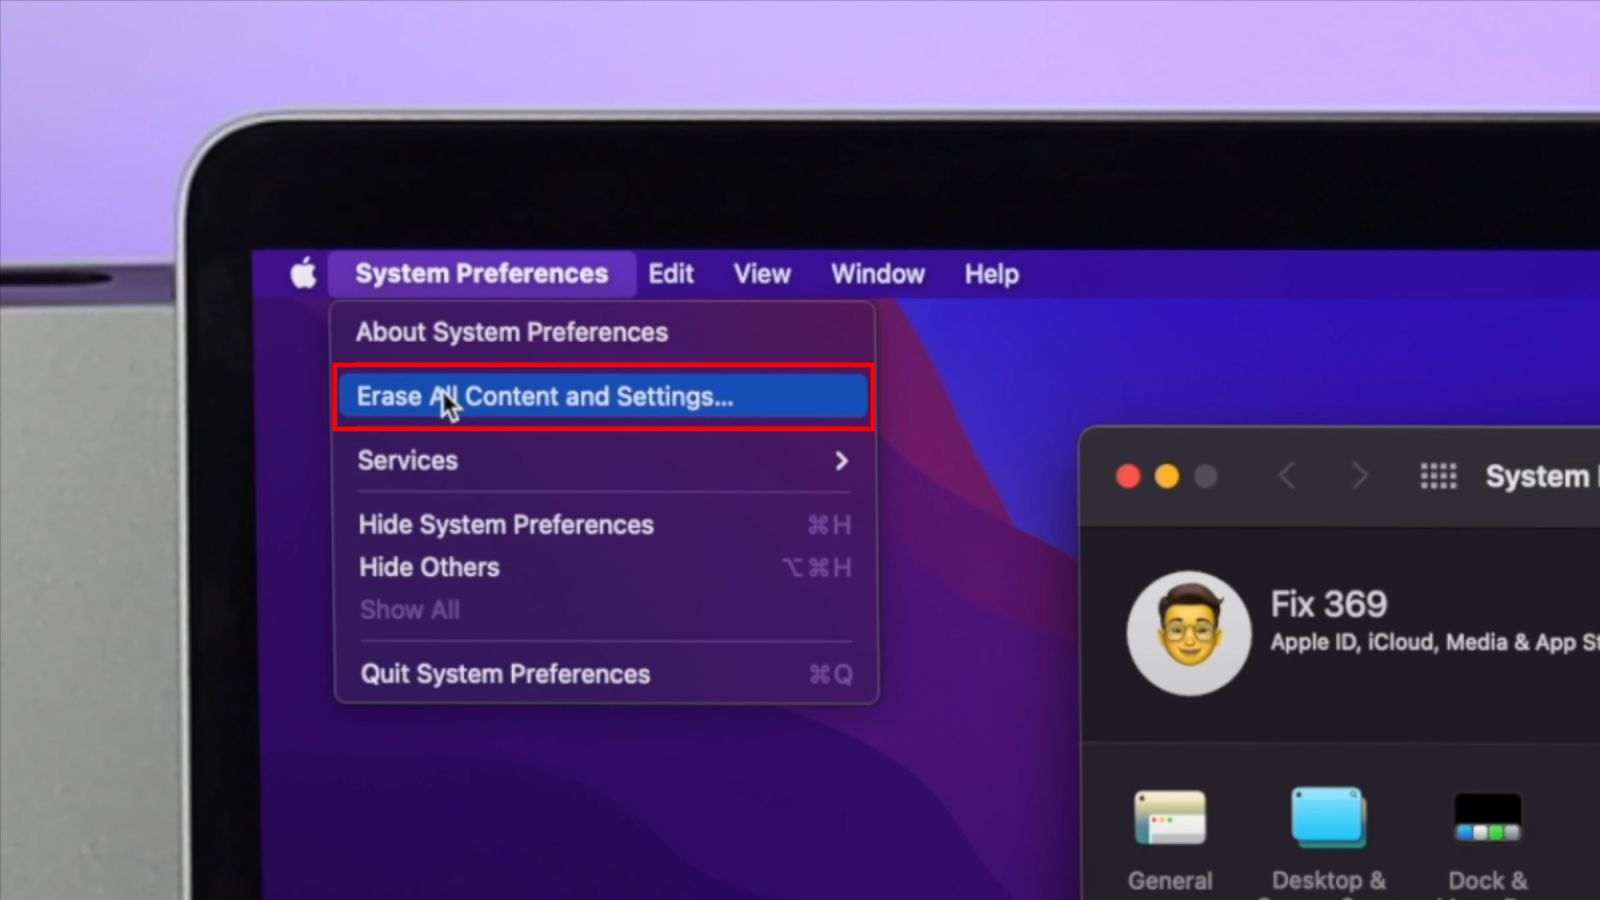This screenshot has width=1600, height=900.
Task: Open General preferences icon
Action: [x=1170, y=818]
